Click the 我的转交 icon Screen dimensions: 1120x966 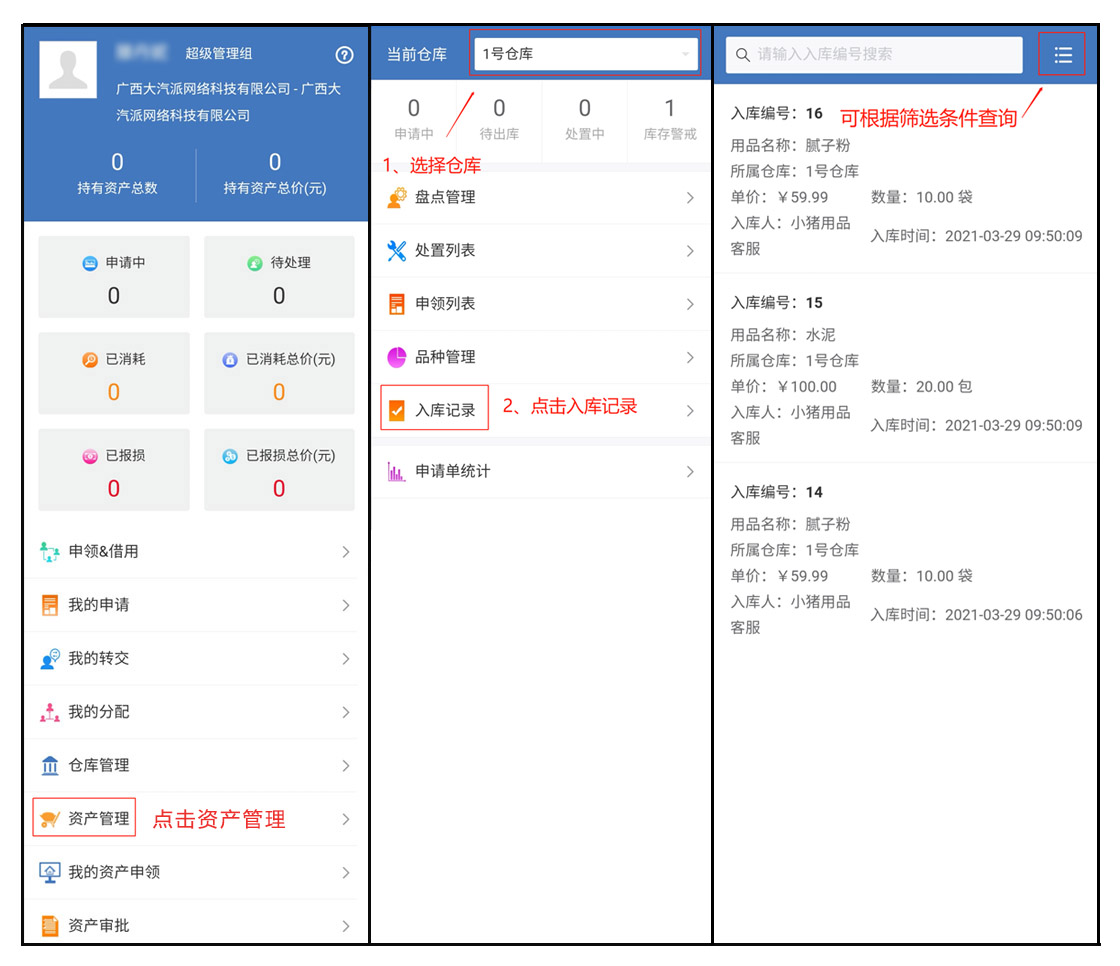point(49,659)
